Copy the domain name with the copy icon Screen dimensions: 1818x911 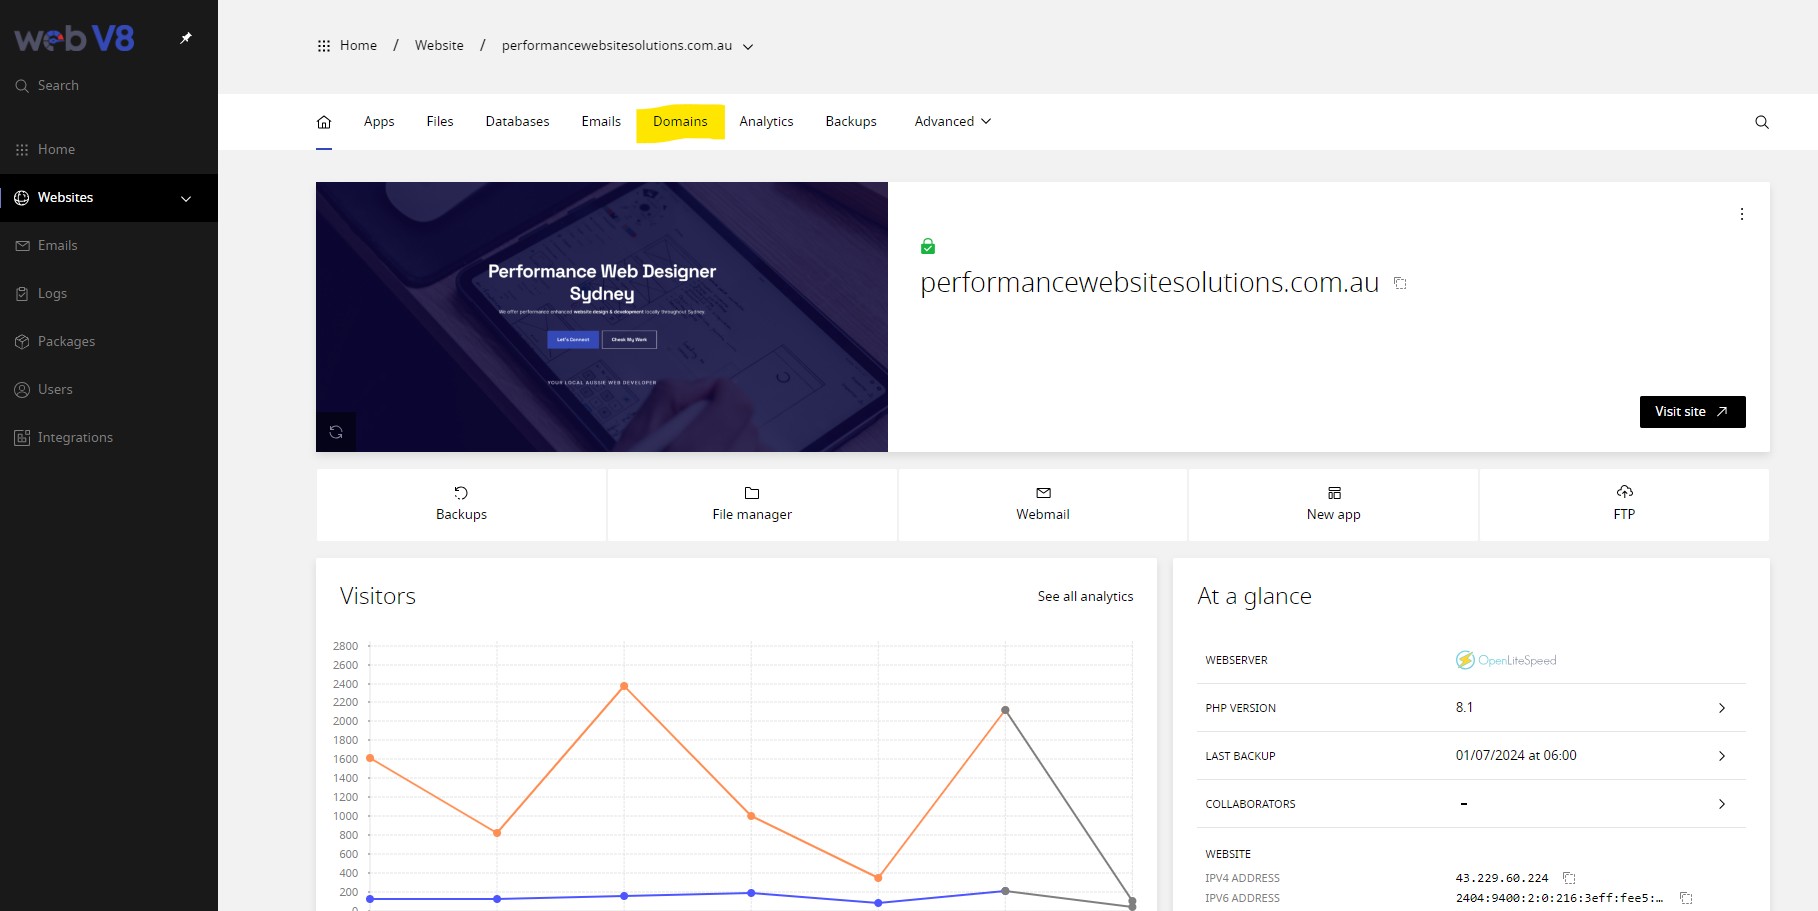(x=1400, y=284)
